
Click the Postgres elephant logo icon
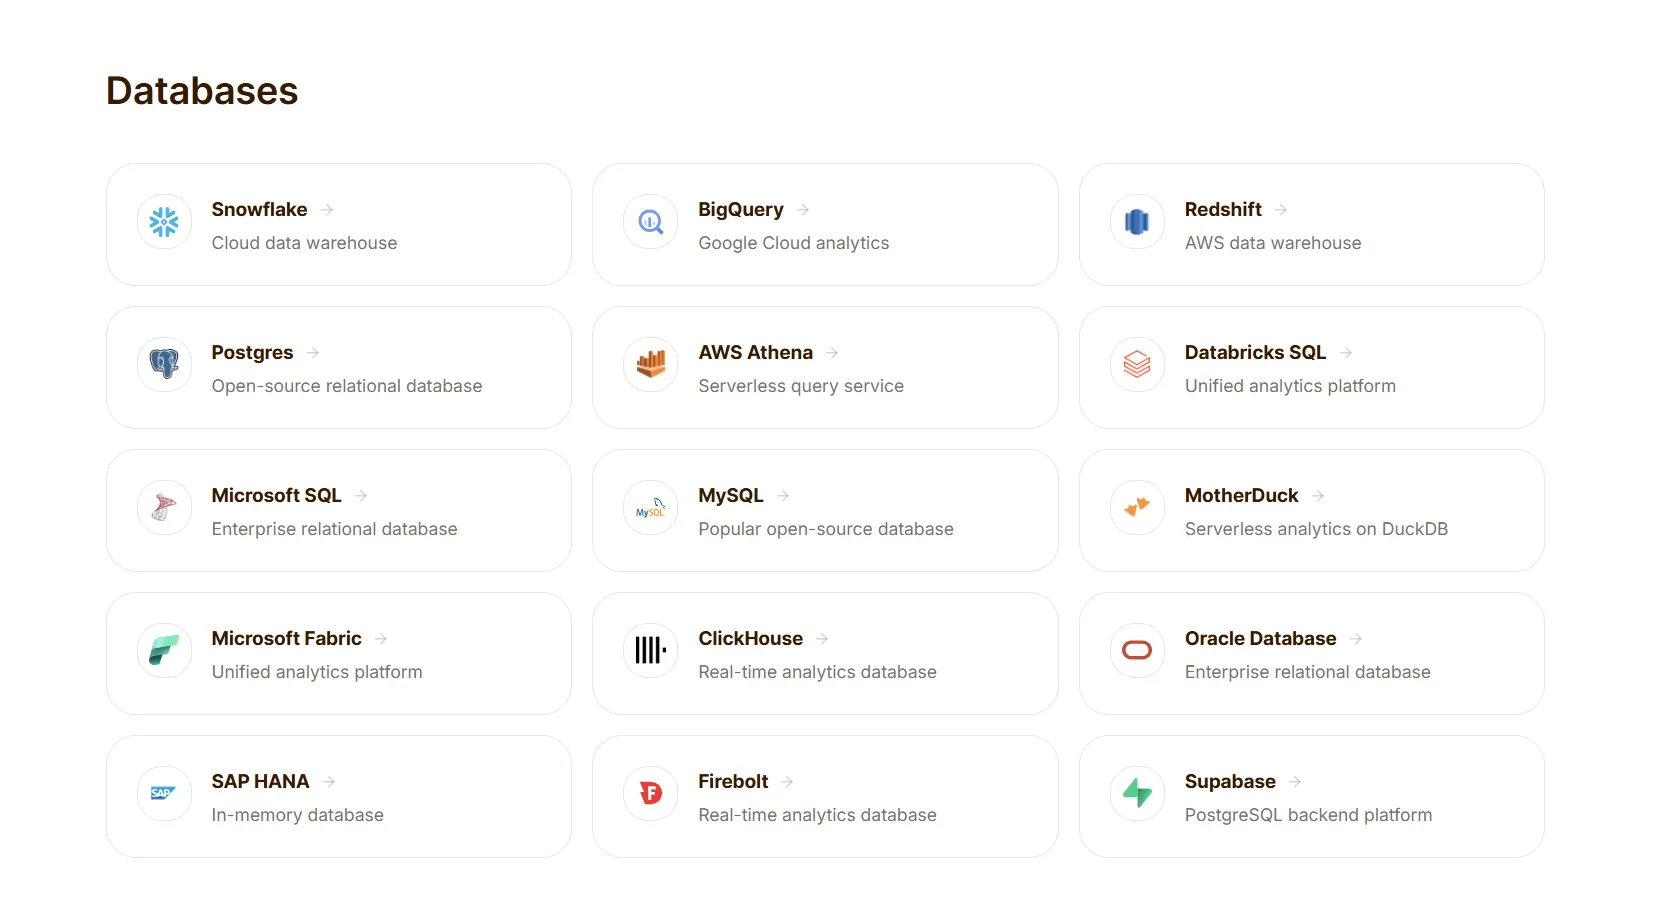coord(164,365)
